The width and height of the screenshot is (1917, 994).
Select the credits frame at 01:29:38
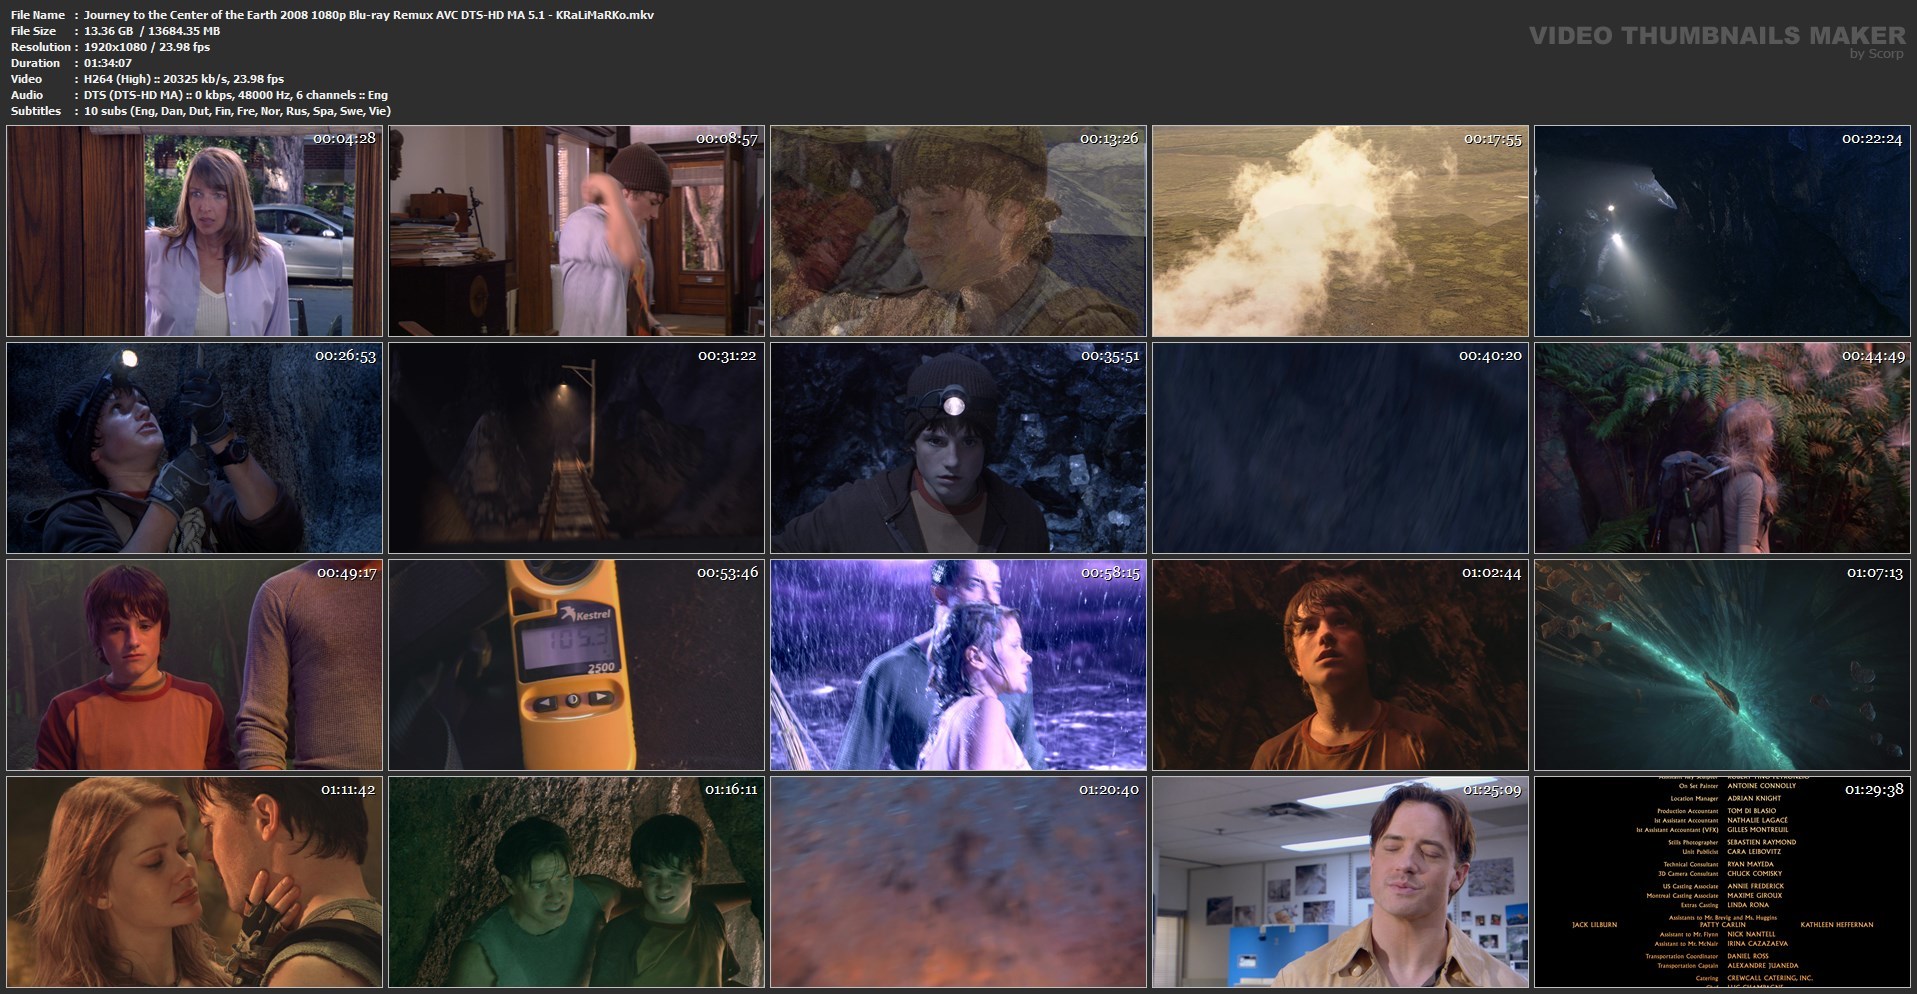pos(1723,882)
